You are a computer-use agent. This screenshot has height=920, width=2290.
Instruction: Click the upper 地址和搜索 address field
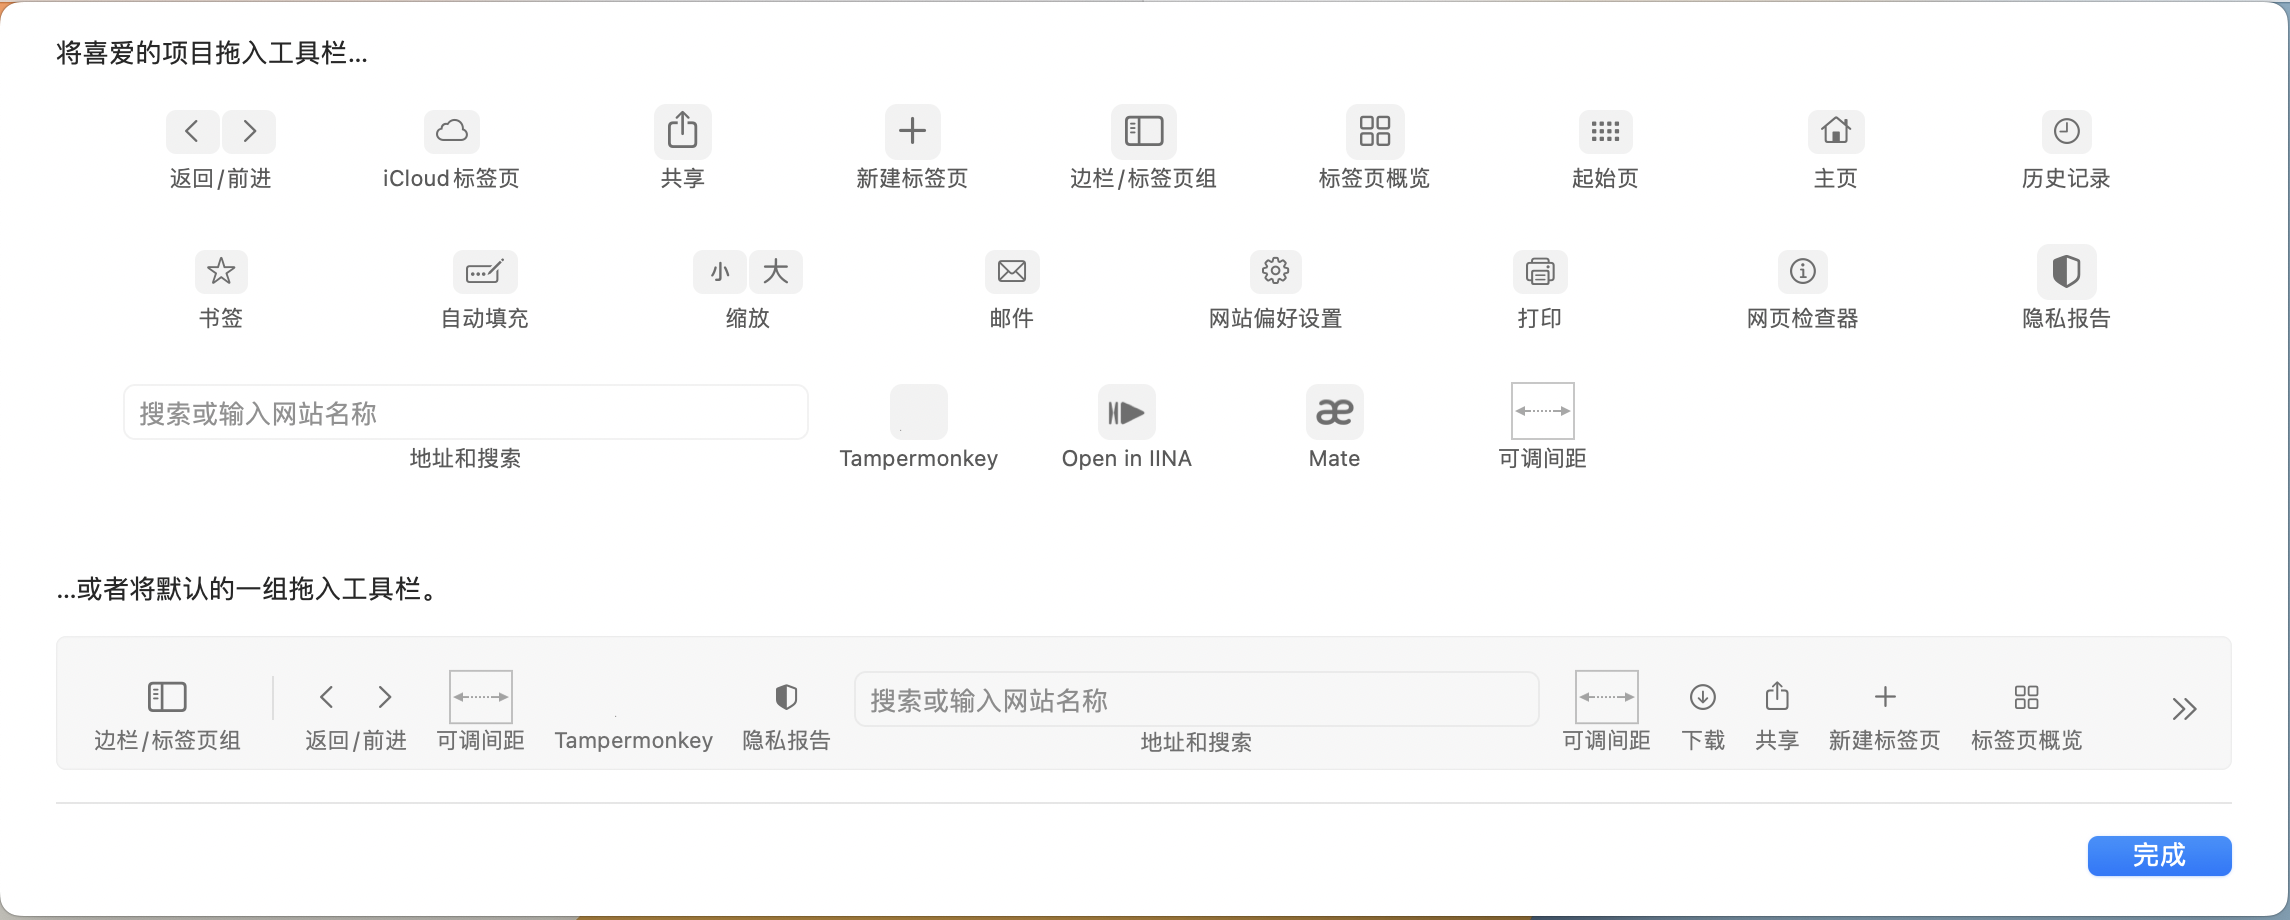[465, 413]
